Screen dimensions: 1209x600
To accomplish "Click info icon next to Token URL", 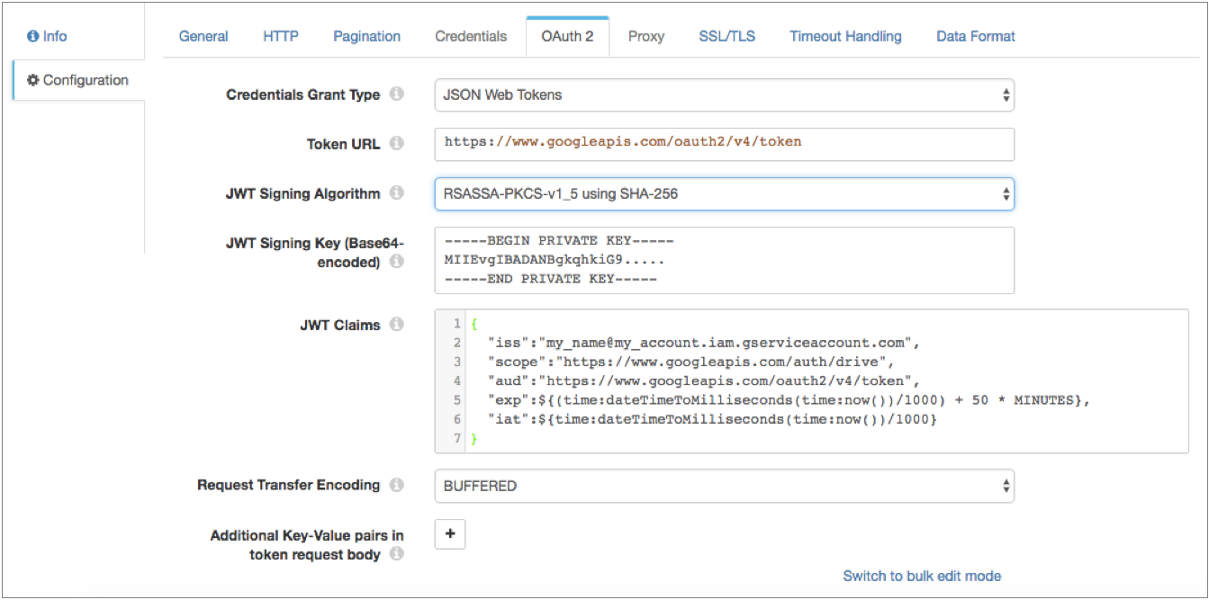I will coord(397,143).
